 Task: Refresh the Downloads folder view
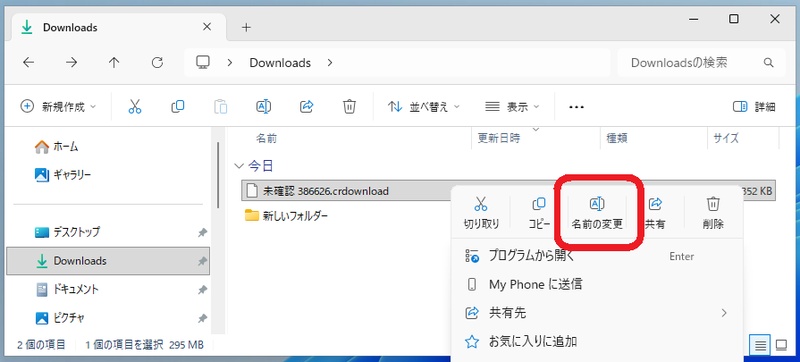pos(157,63)
